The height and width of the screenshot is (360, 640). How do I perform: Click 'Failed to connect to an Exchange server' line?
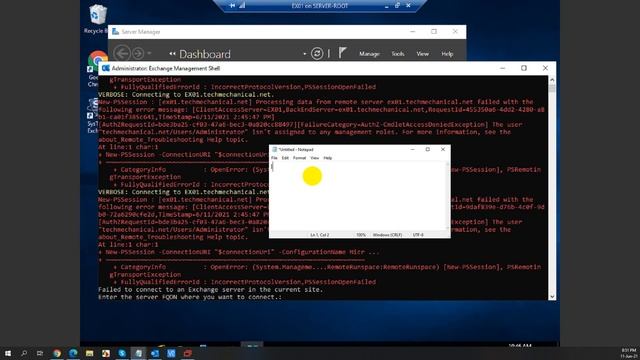pos(211,289)
